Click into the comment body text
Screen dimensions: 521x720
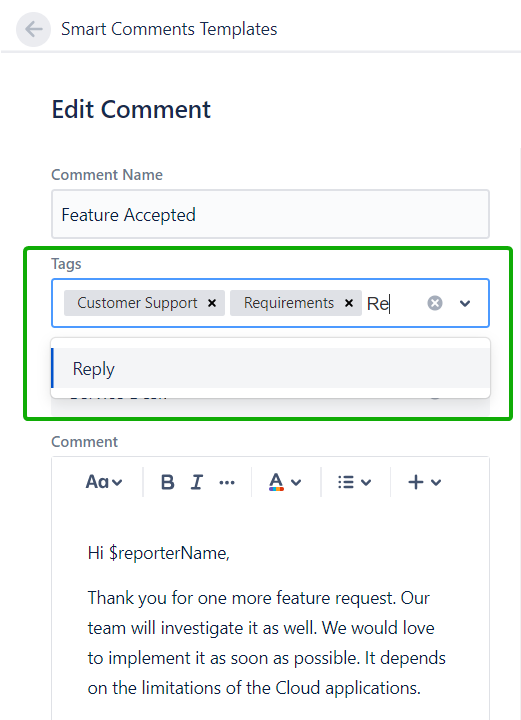pos(266,620)
